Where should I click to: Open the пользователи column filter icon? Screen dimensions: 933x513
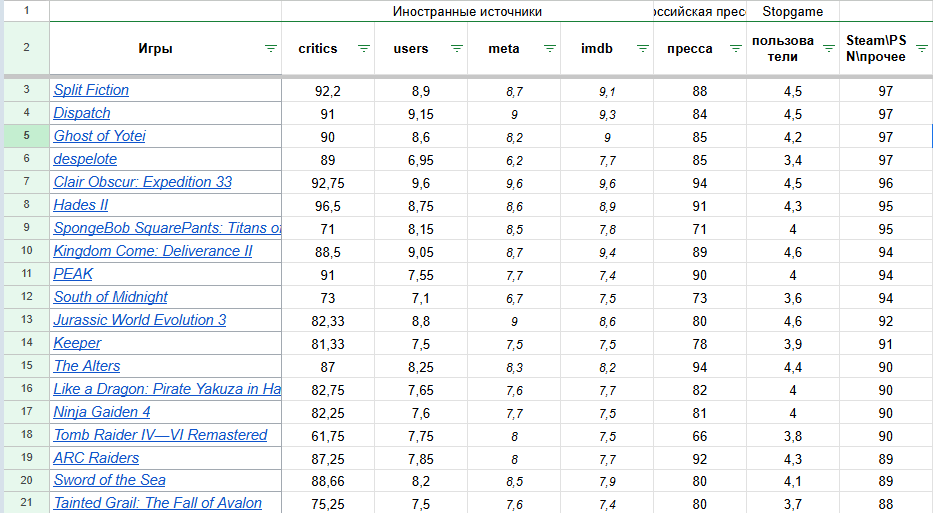[828, 48]
